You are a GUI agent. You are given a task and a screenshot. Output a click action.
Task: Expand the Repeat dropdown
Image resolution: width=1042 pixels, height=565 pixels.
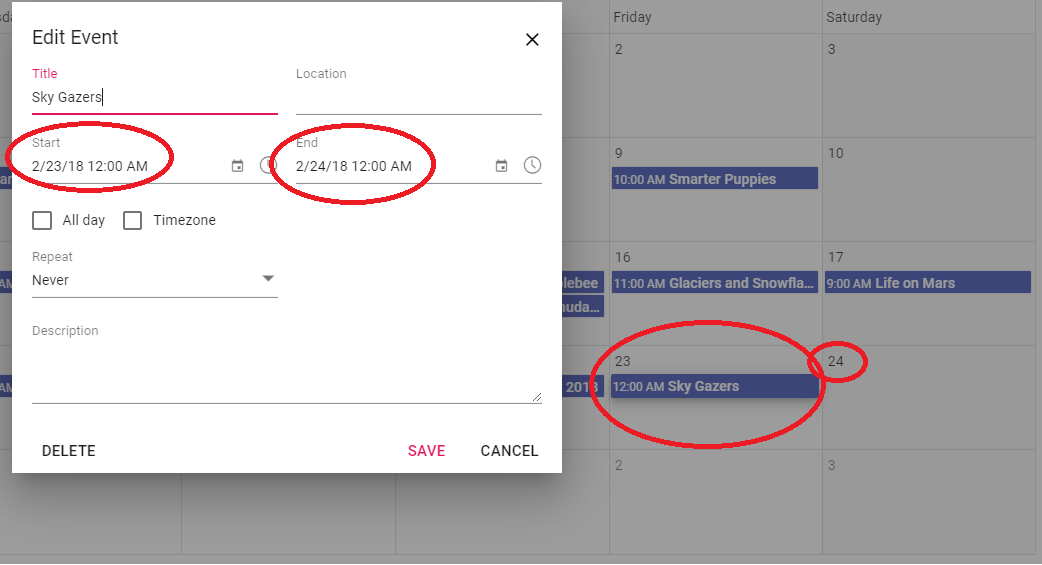(155, 280)
